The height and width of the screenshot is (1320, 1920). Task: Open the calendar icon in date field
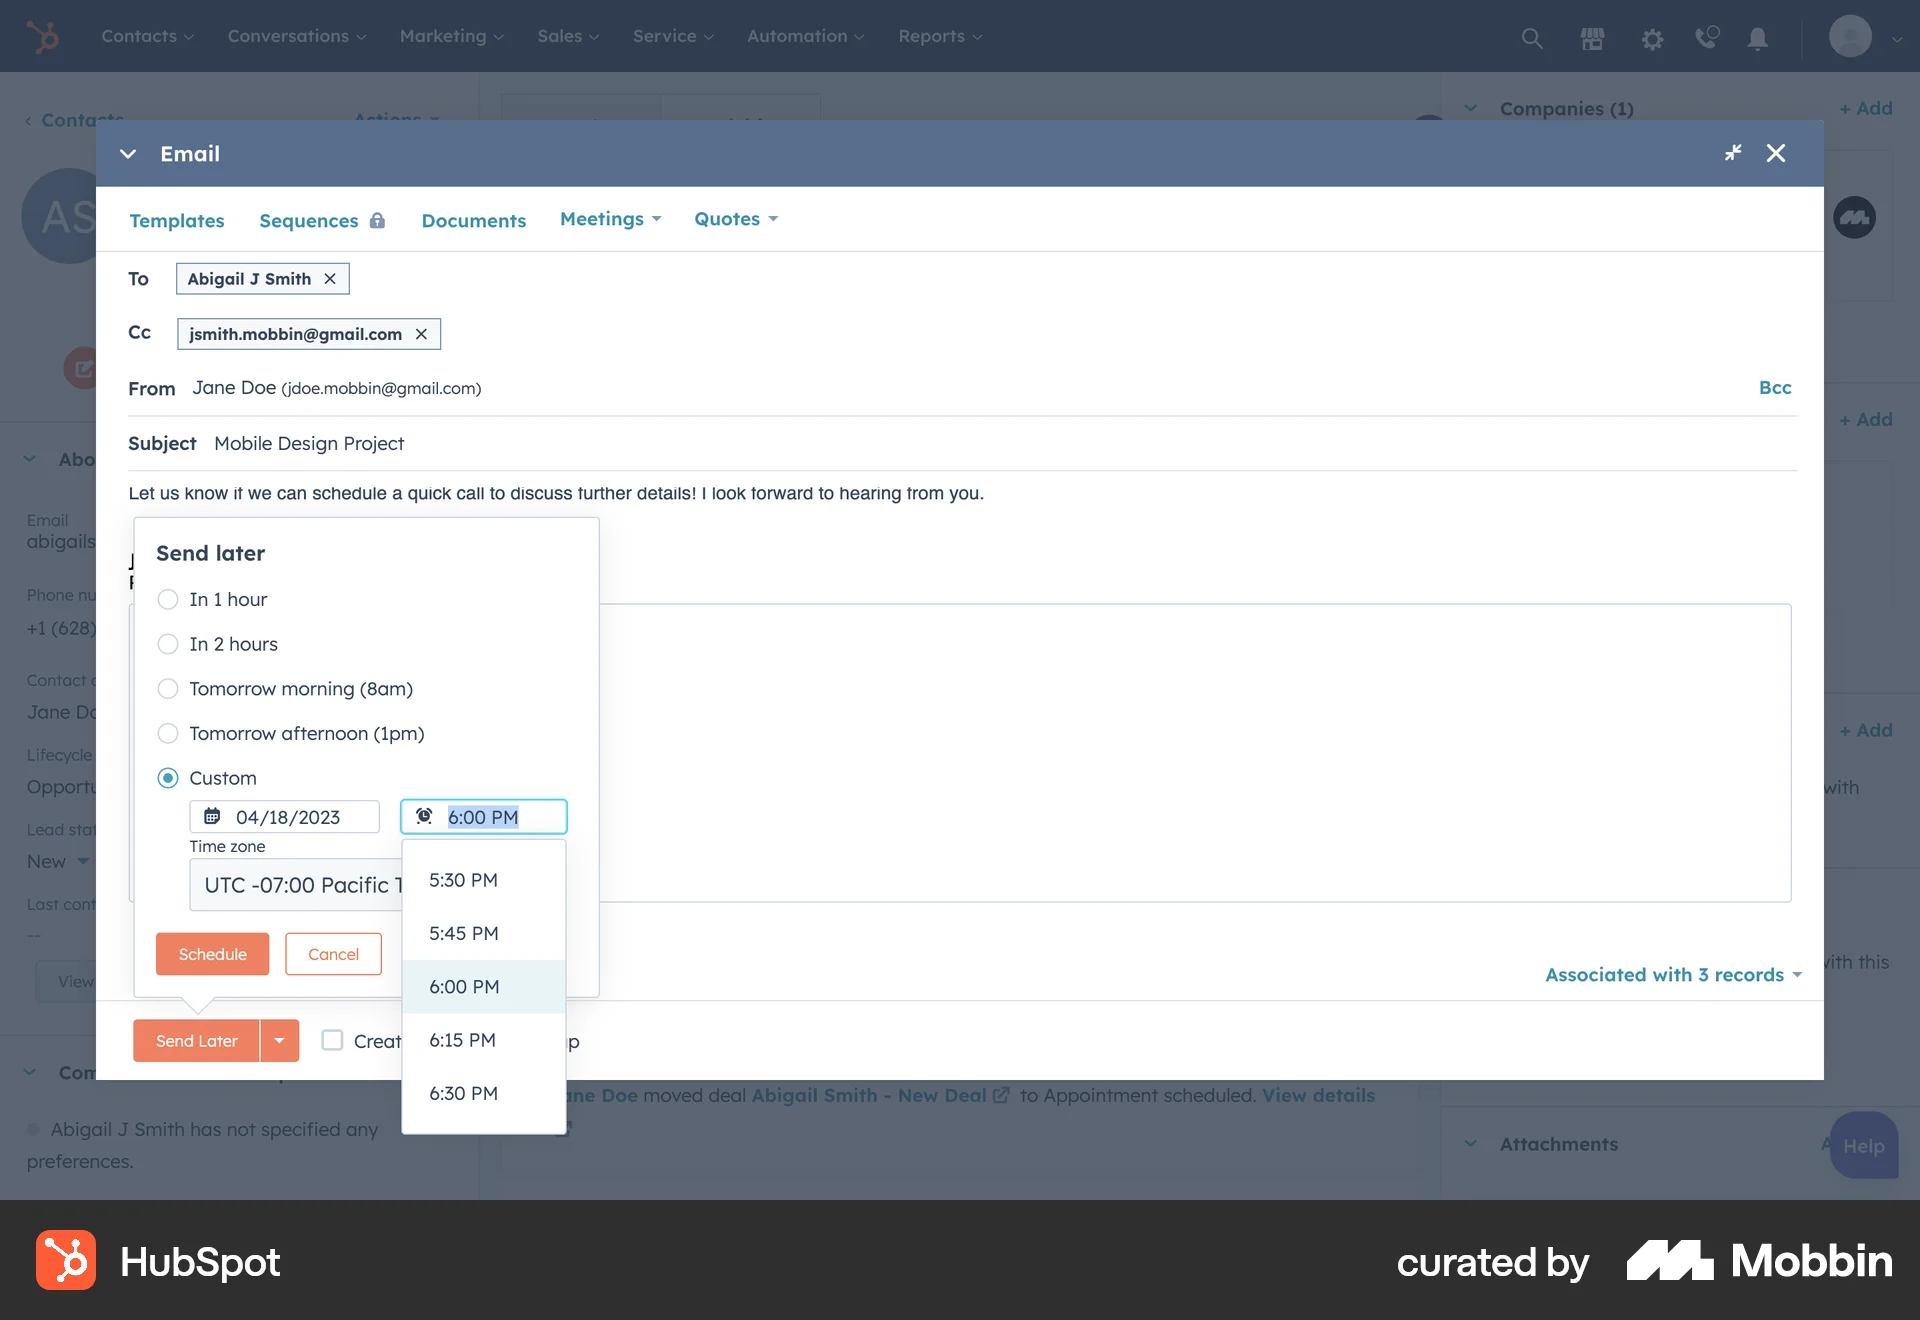tap(213, 816)
